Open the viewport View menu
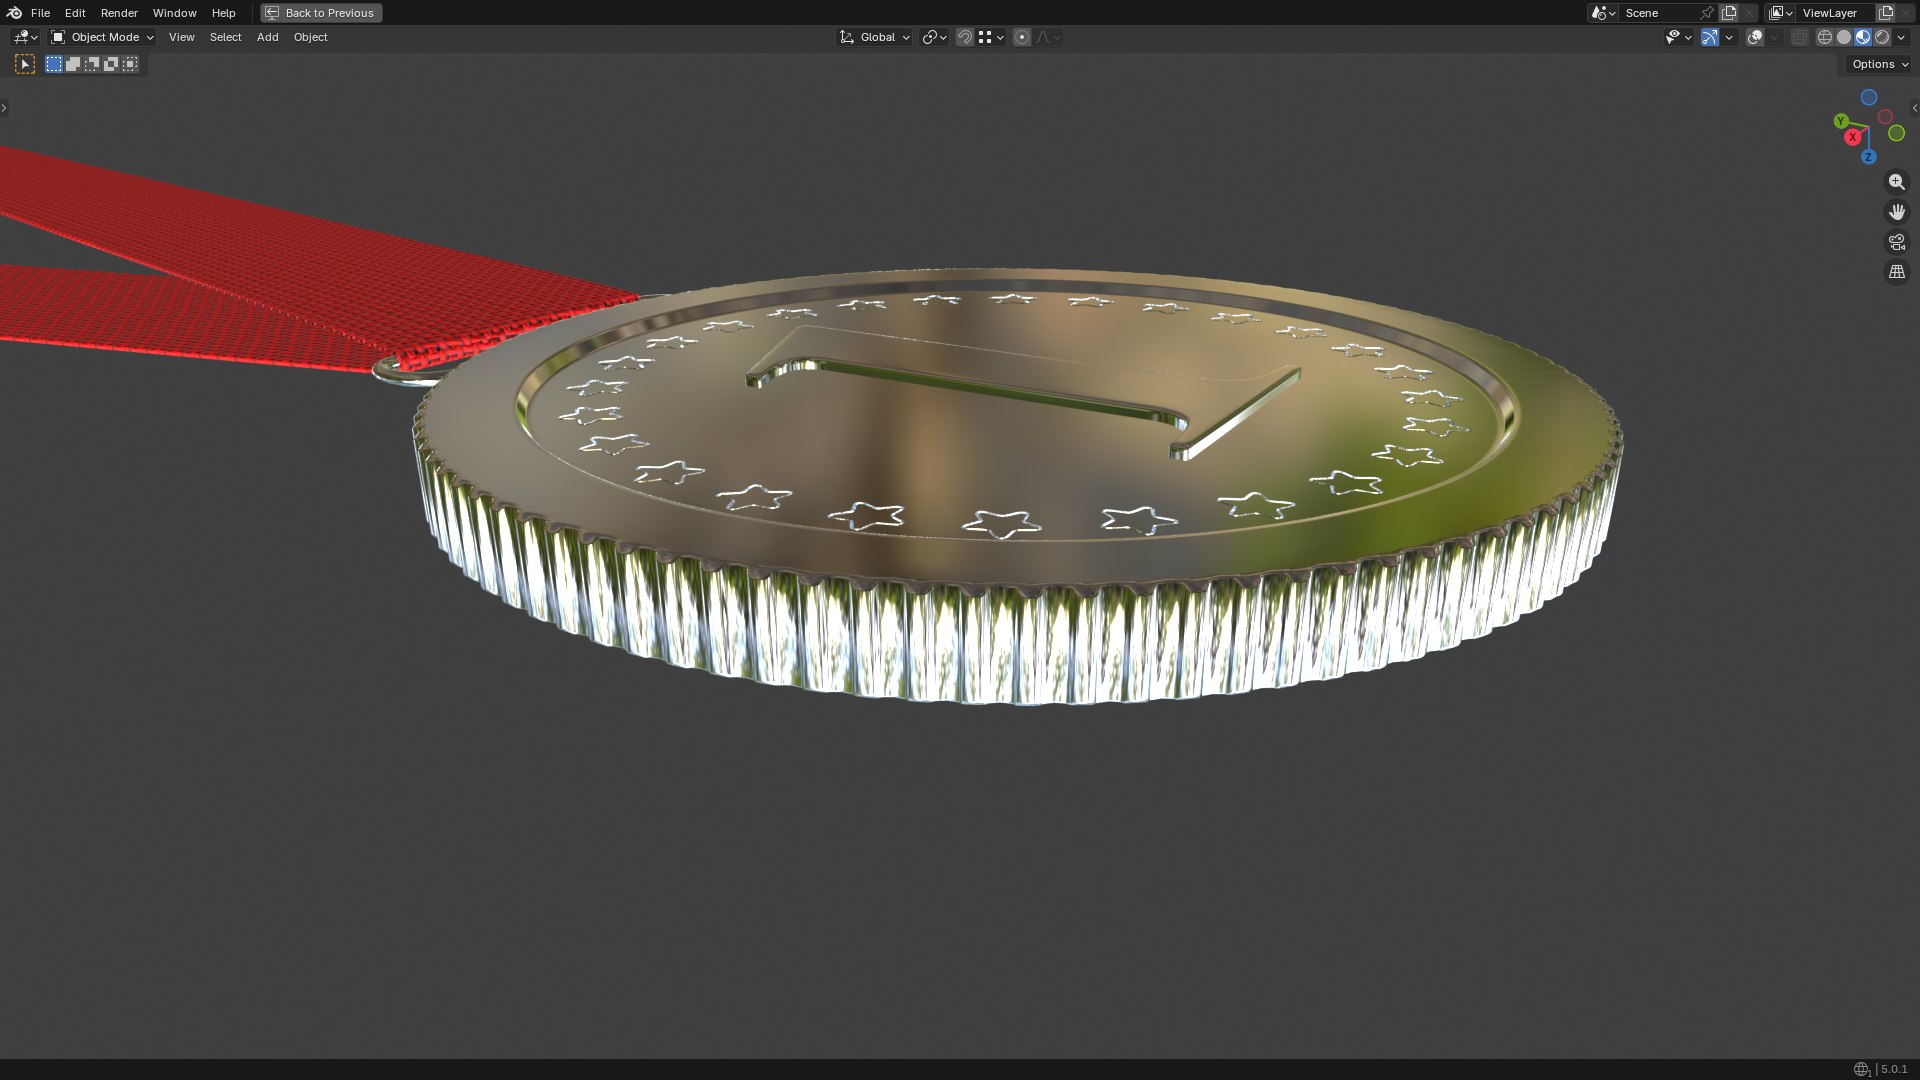 (181, 37)
